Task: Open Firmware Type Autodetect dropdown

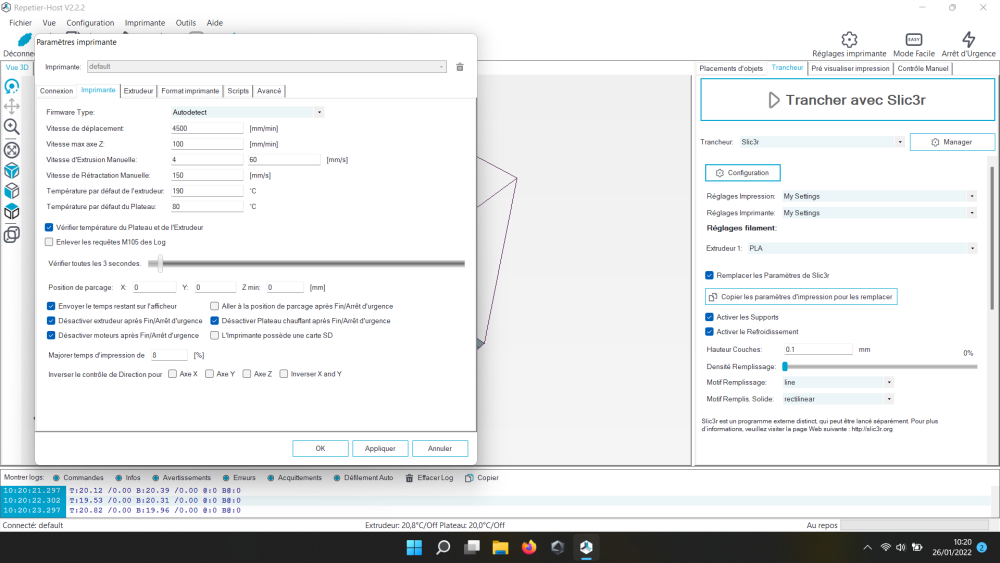Action: pos(247,112)
